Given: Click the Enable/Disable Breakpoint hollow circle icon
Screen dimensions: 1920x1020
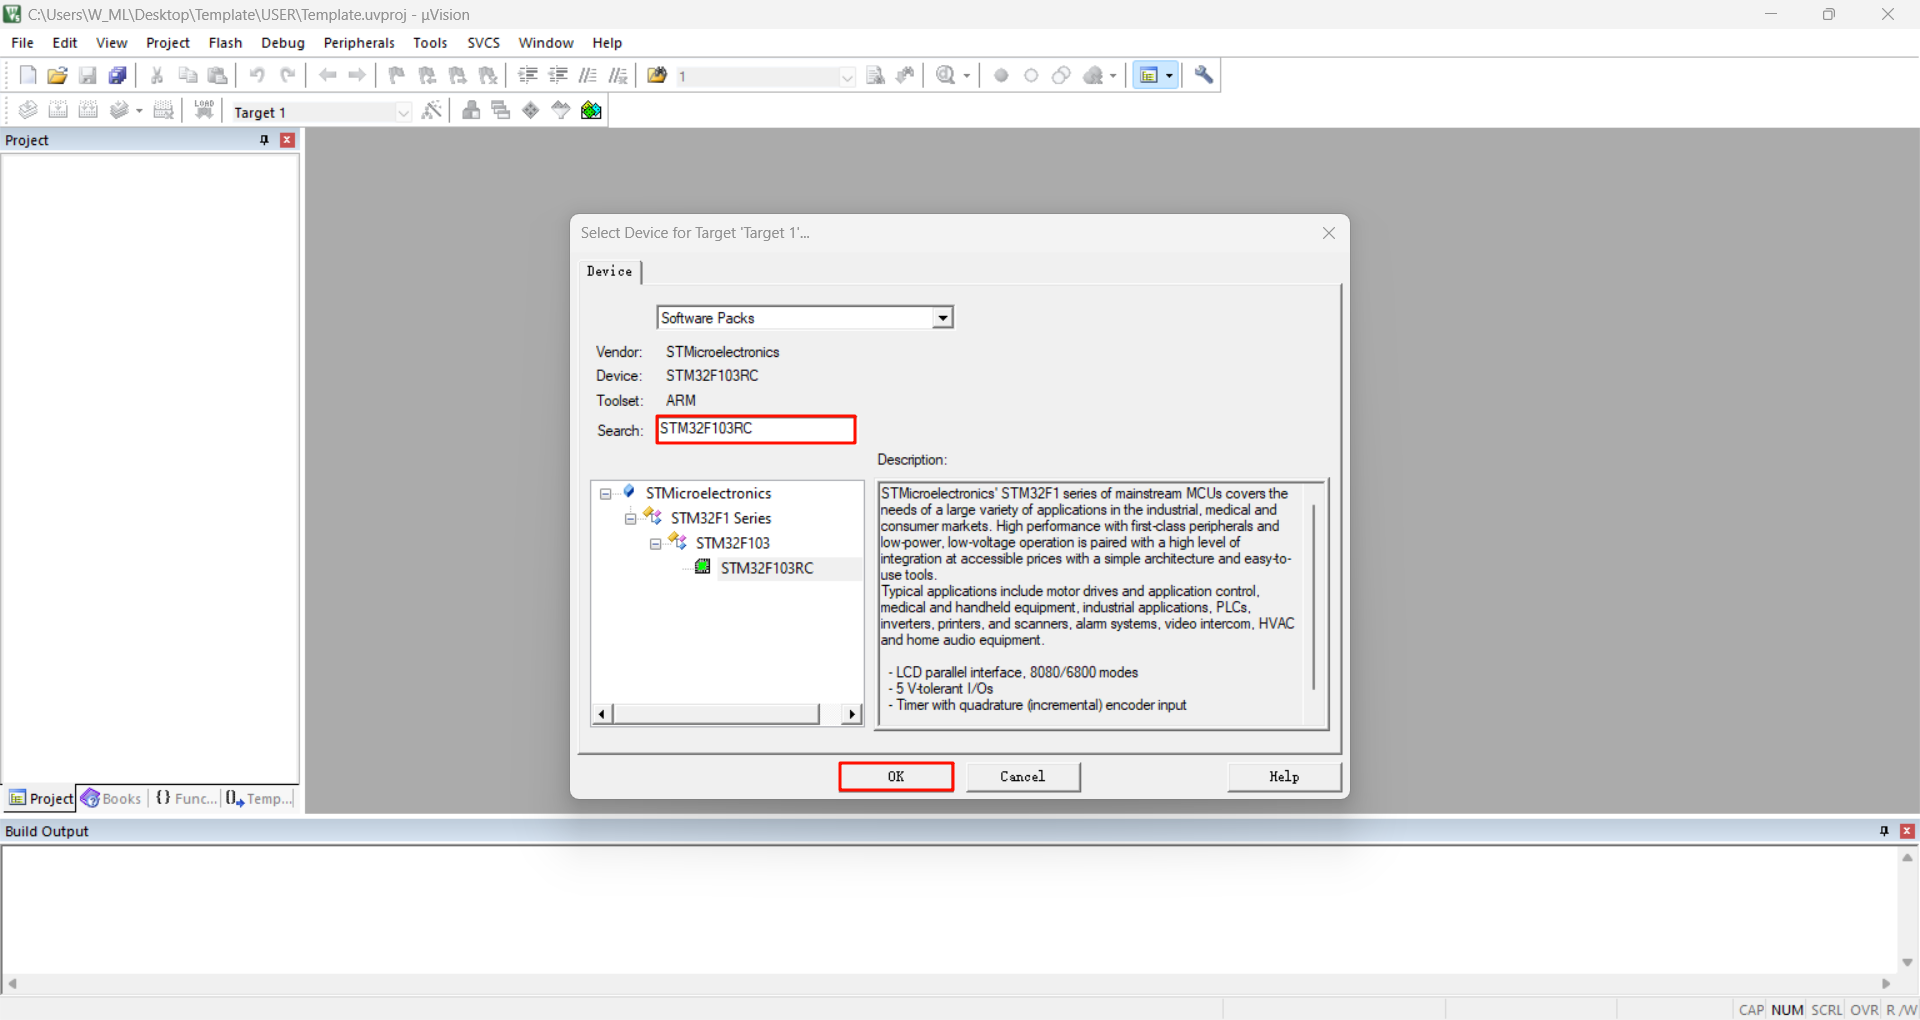Looking at the screenshot, I should click(1031, 75).
